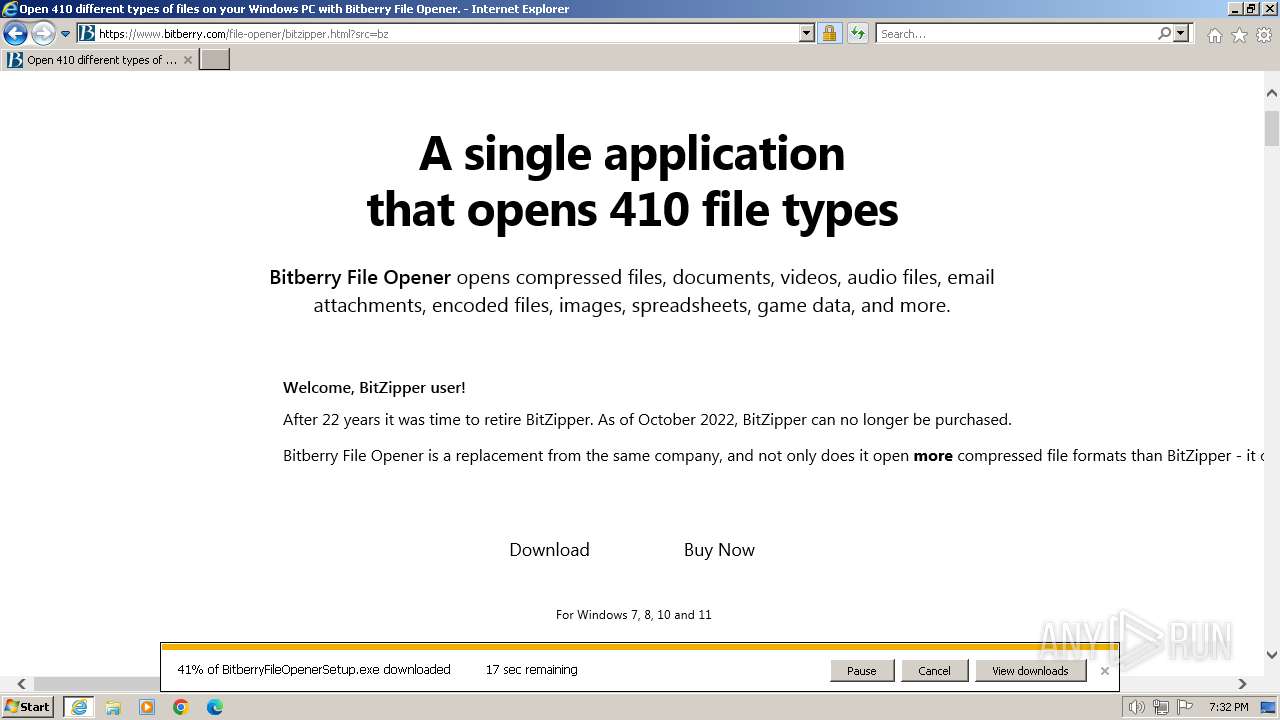1280x720 pixels.
Task: Click the page headline 'A single application'
Action: pyautogui.click(x=632, y=153)
